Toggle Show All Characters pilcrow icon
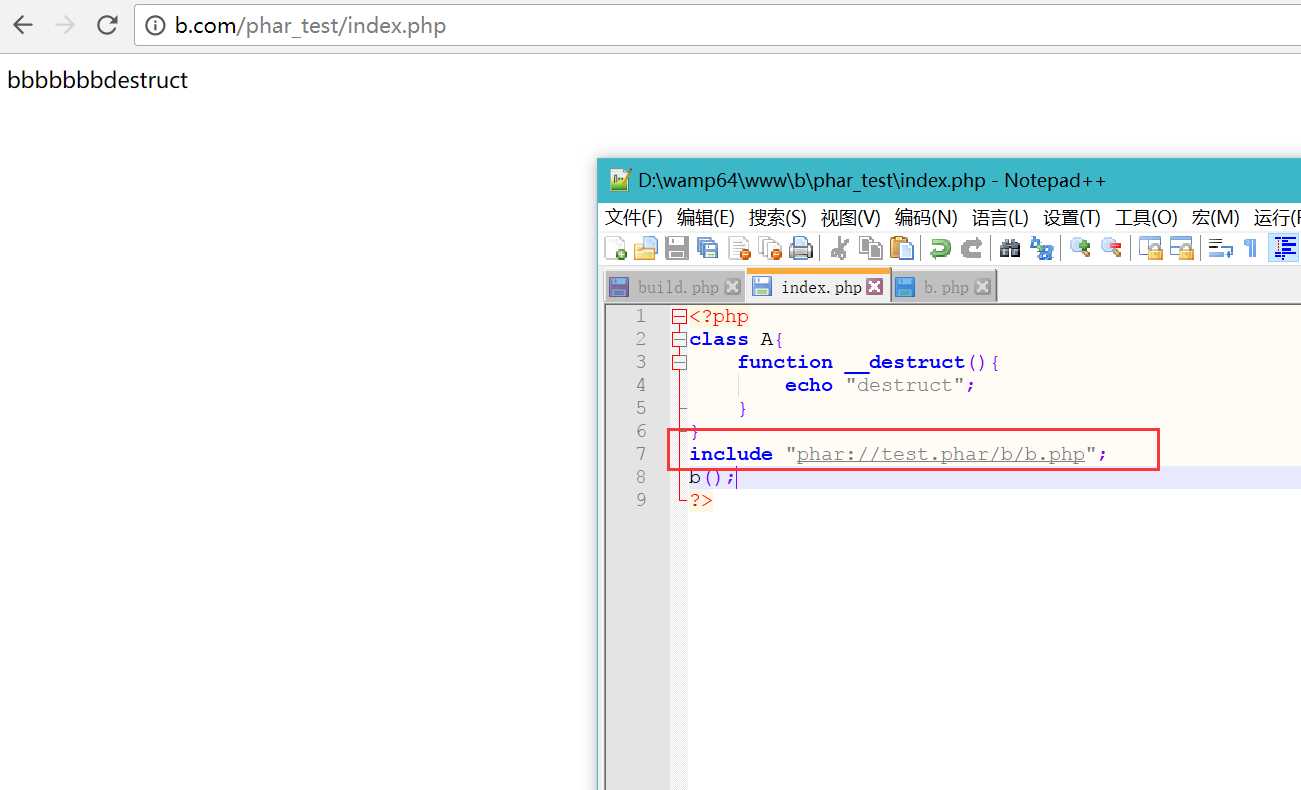 pos(1250,248)
